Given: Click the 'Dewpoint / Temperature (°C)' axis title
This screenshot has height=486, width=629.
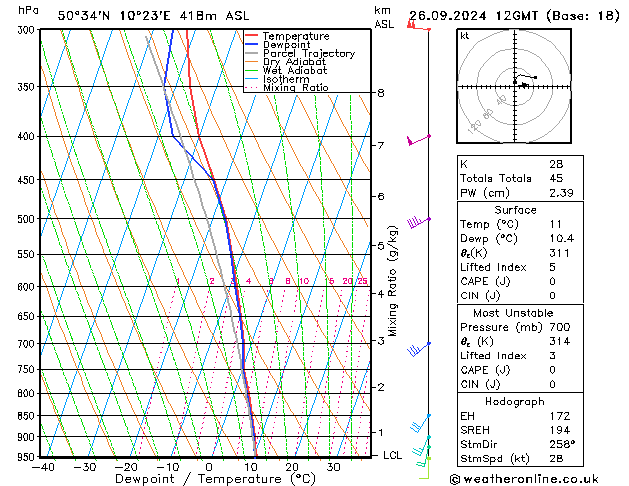Looking at the screenshot, I should pos(215,479).
